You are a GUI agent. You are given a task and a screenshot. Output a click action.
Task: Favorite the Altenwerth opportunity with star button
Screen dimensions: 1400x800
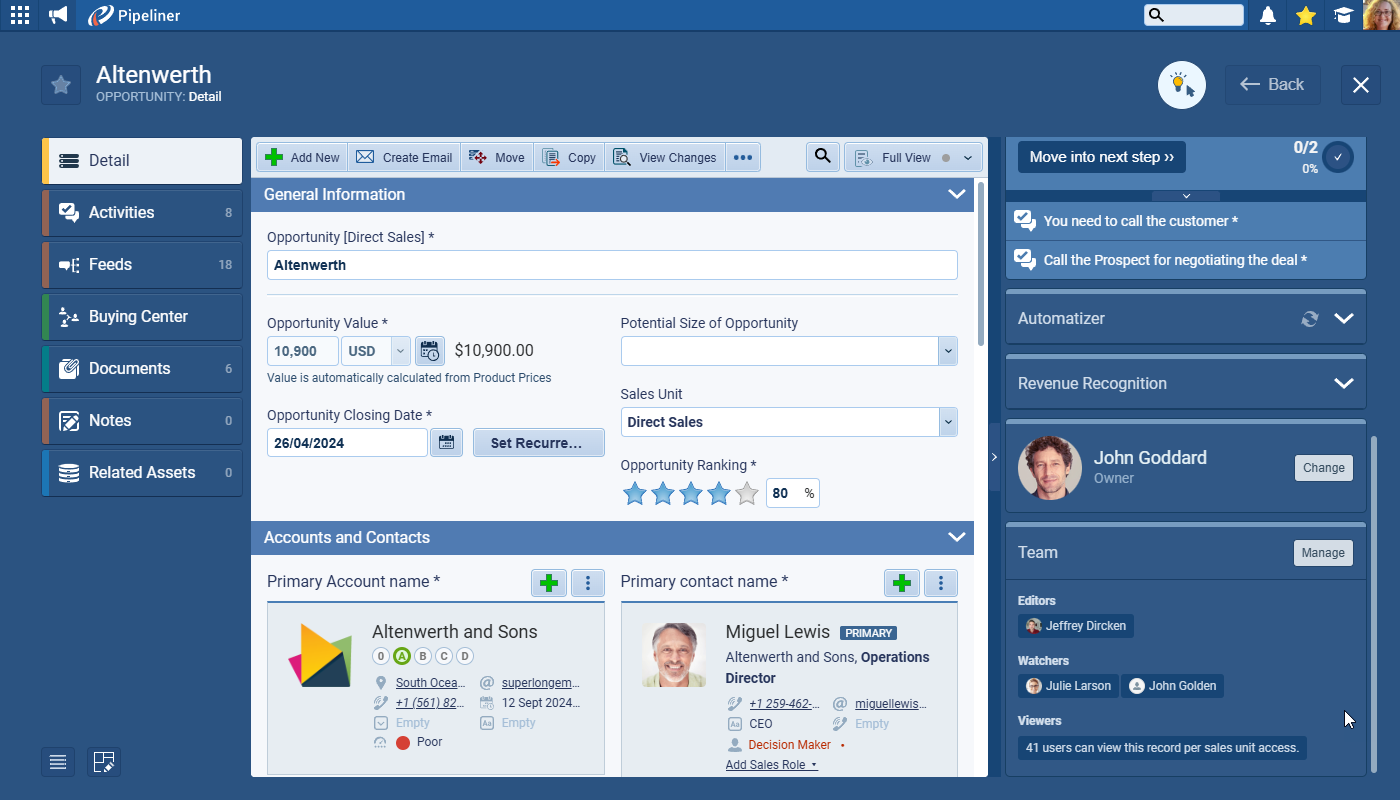tap(61, 85)
